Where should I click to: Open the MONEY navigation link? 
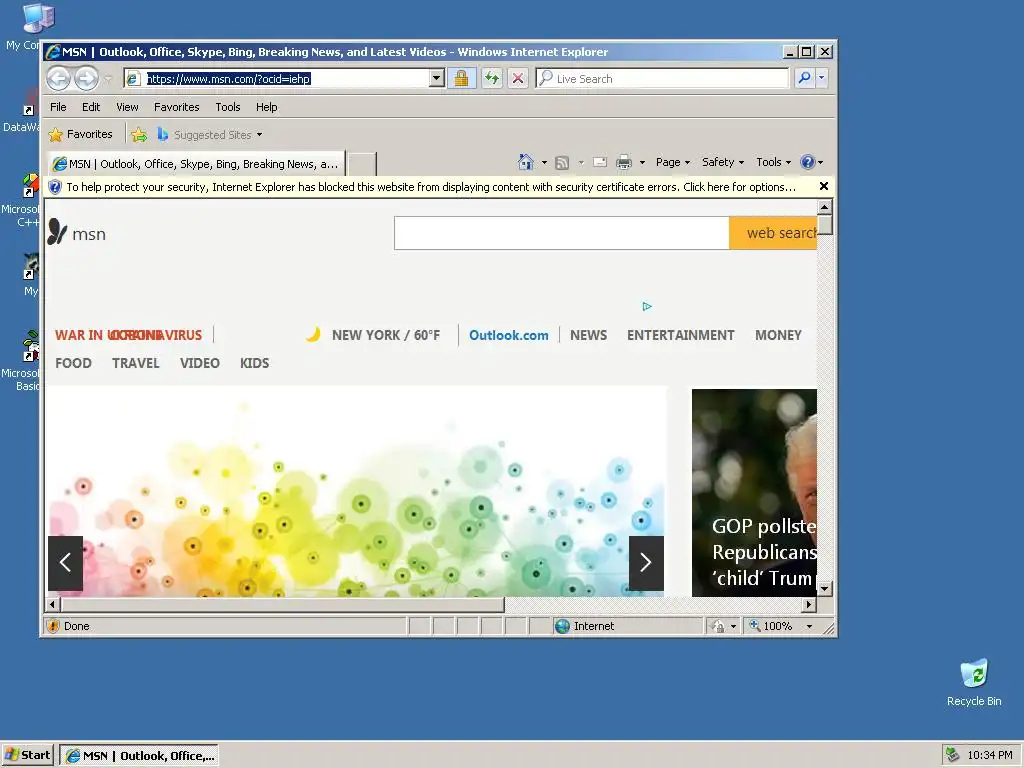778,335
